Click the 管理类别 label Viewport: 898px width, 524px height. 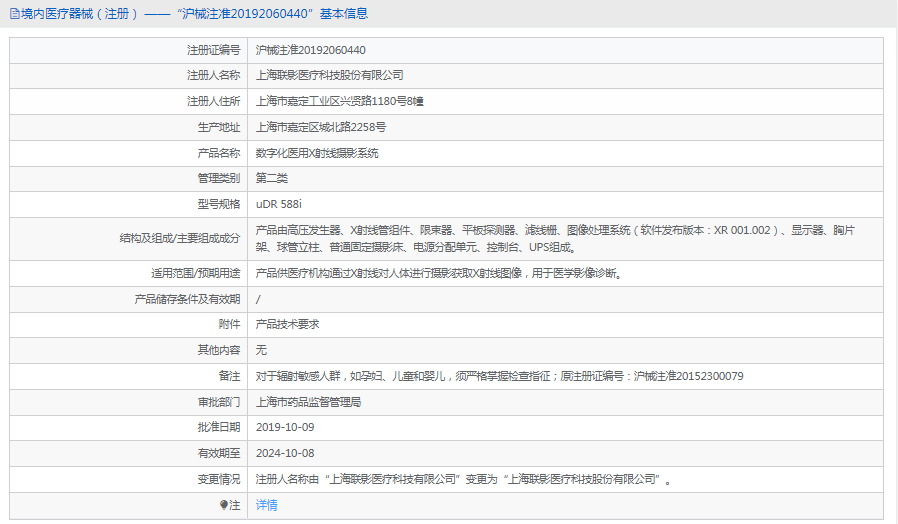point(219,178)
